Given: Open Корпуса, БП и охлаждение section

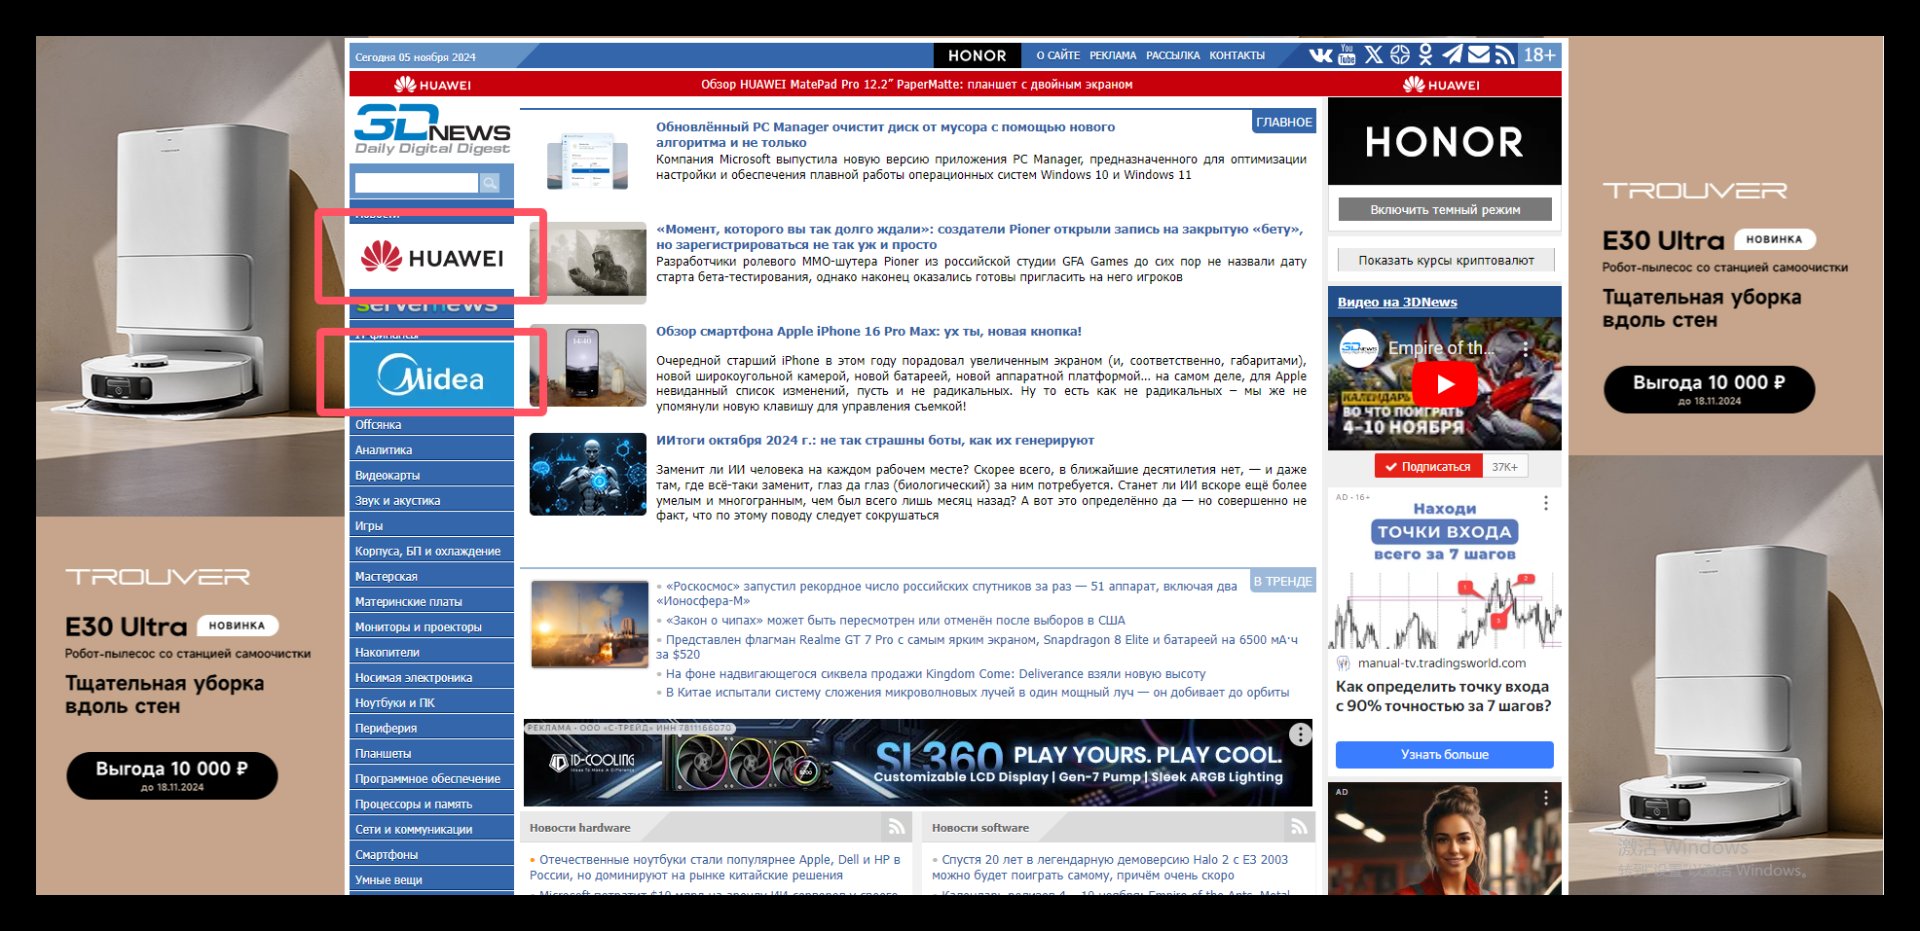Looking at the screenshot, I should click(x=432, y=551).
